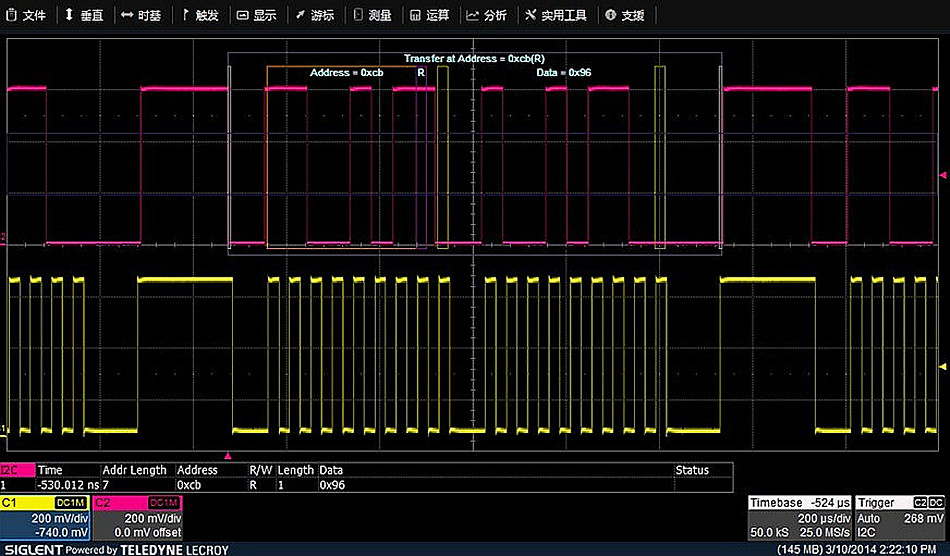Click the pink trigger position marker below grid

click(228, 456)
